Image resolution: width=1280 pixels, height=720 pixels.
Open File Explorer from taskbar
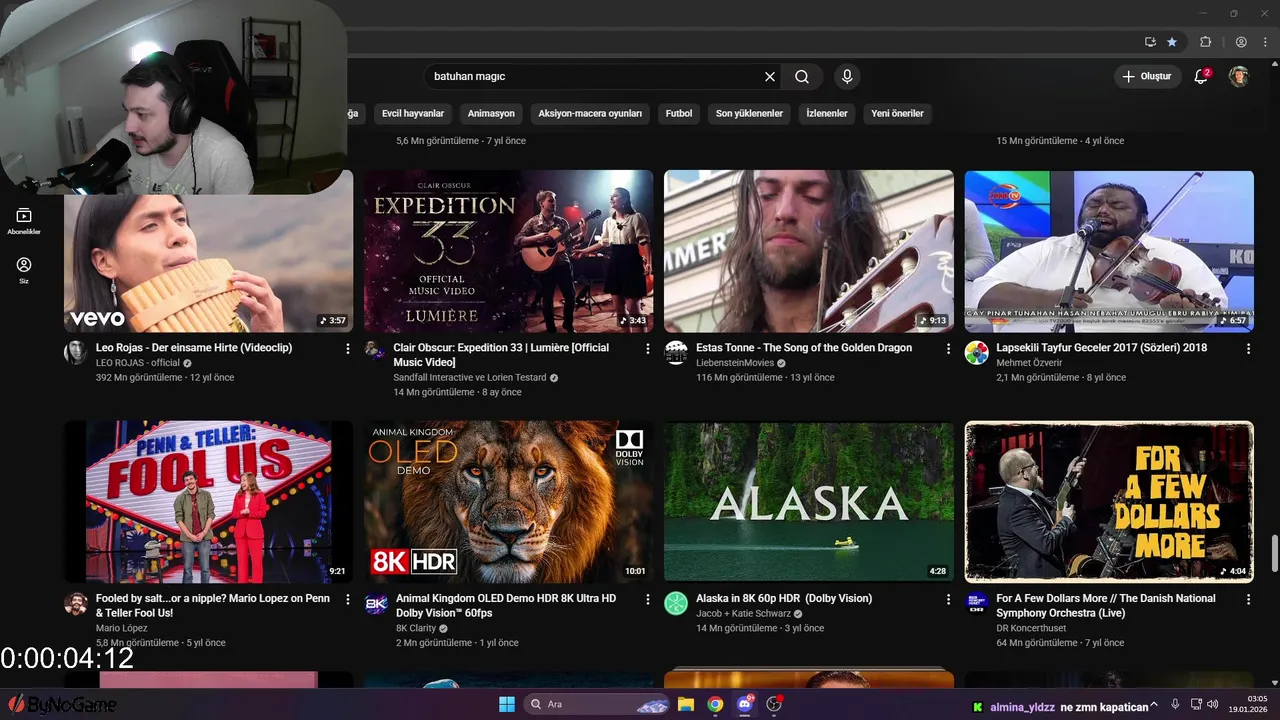click(x=686, y=704)
